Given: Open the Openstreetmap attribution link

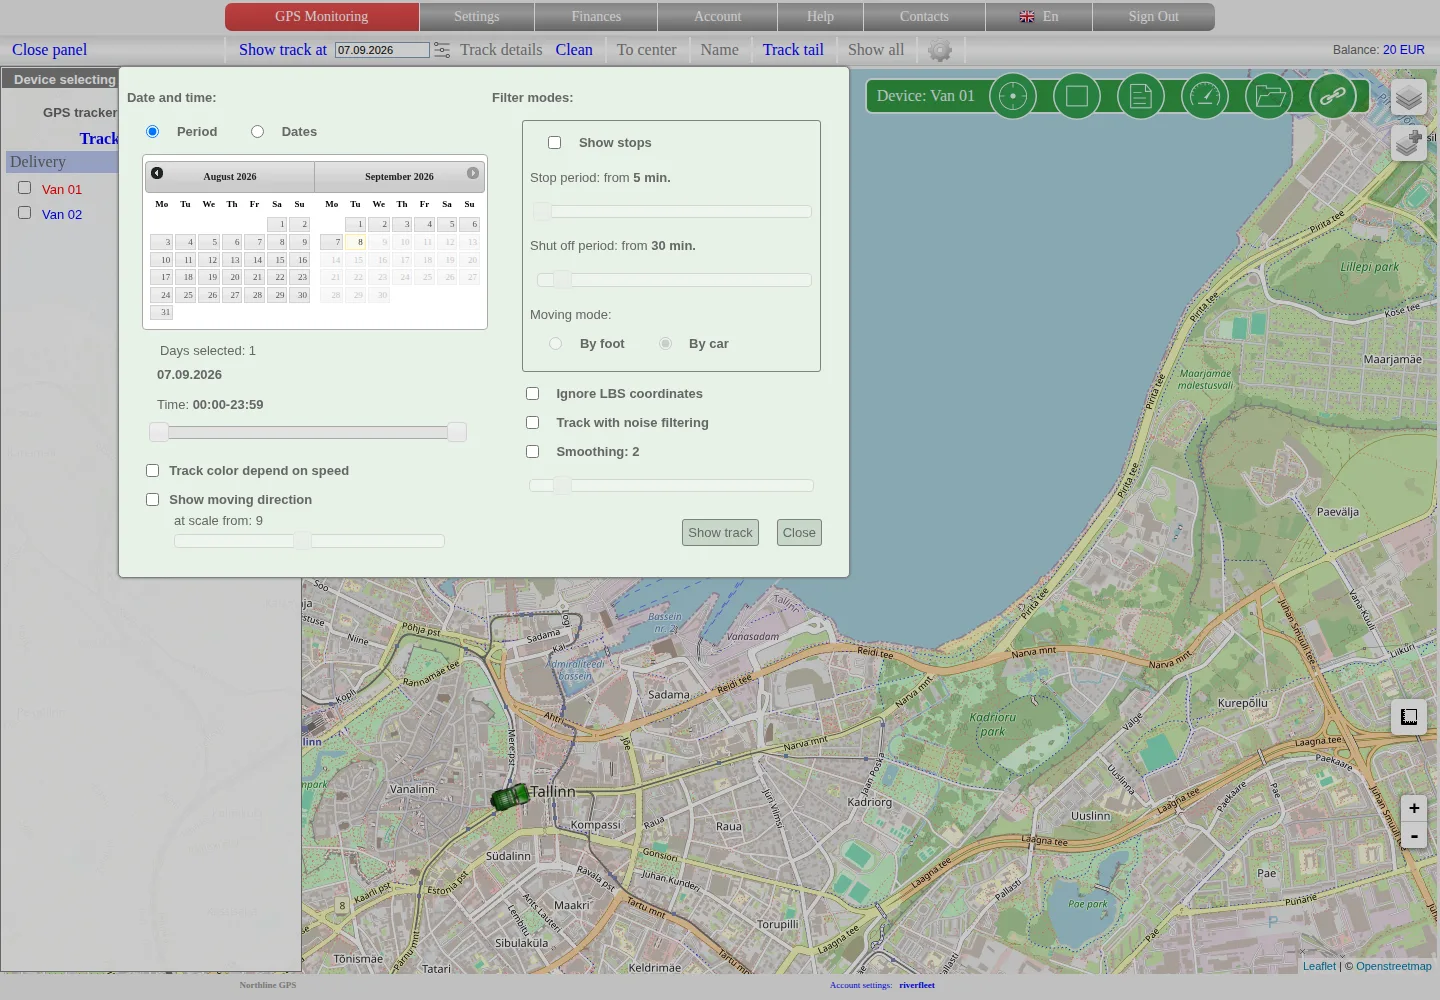Looking at the screenshot, I should tap(1394, 966).
